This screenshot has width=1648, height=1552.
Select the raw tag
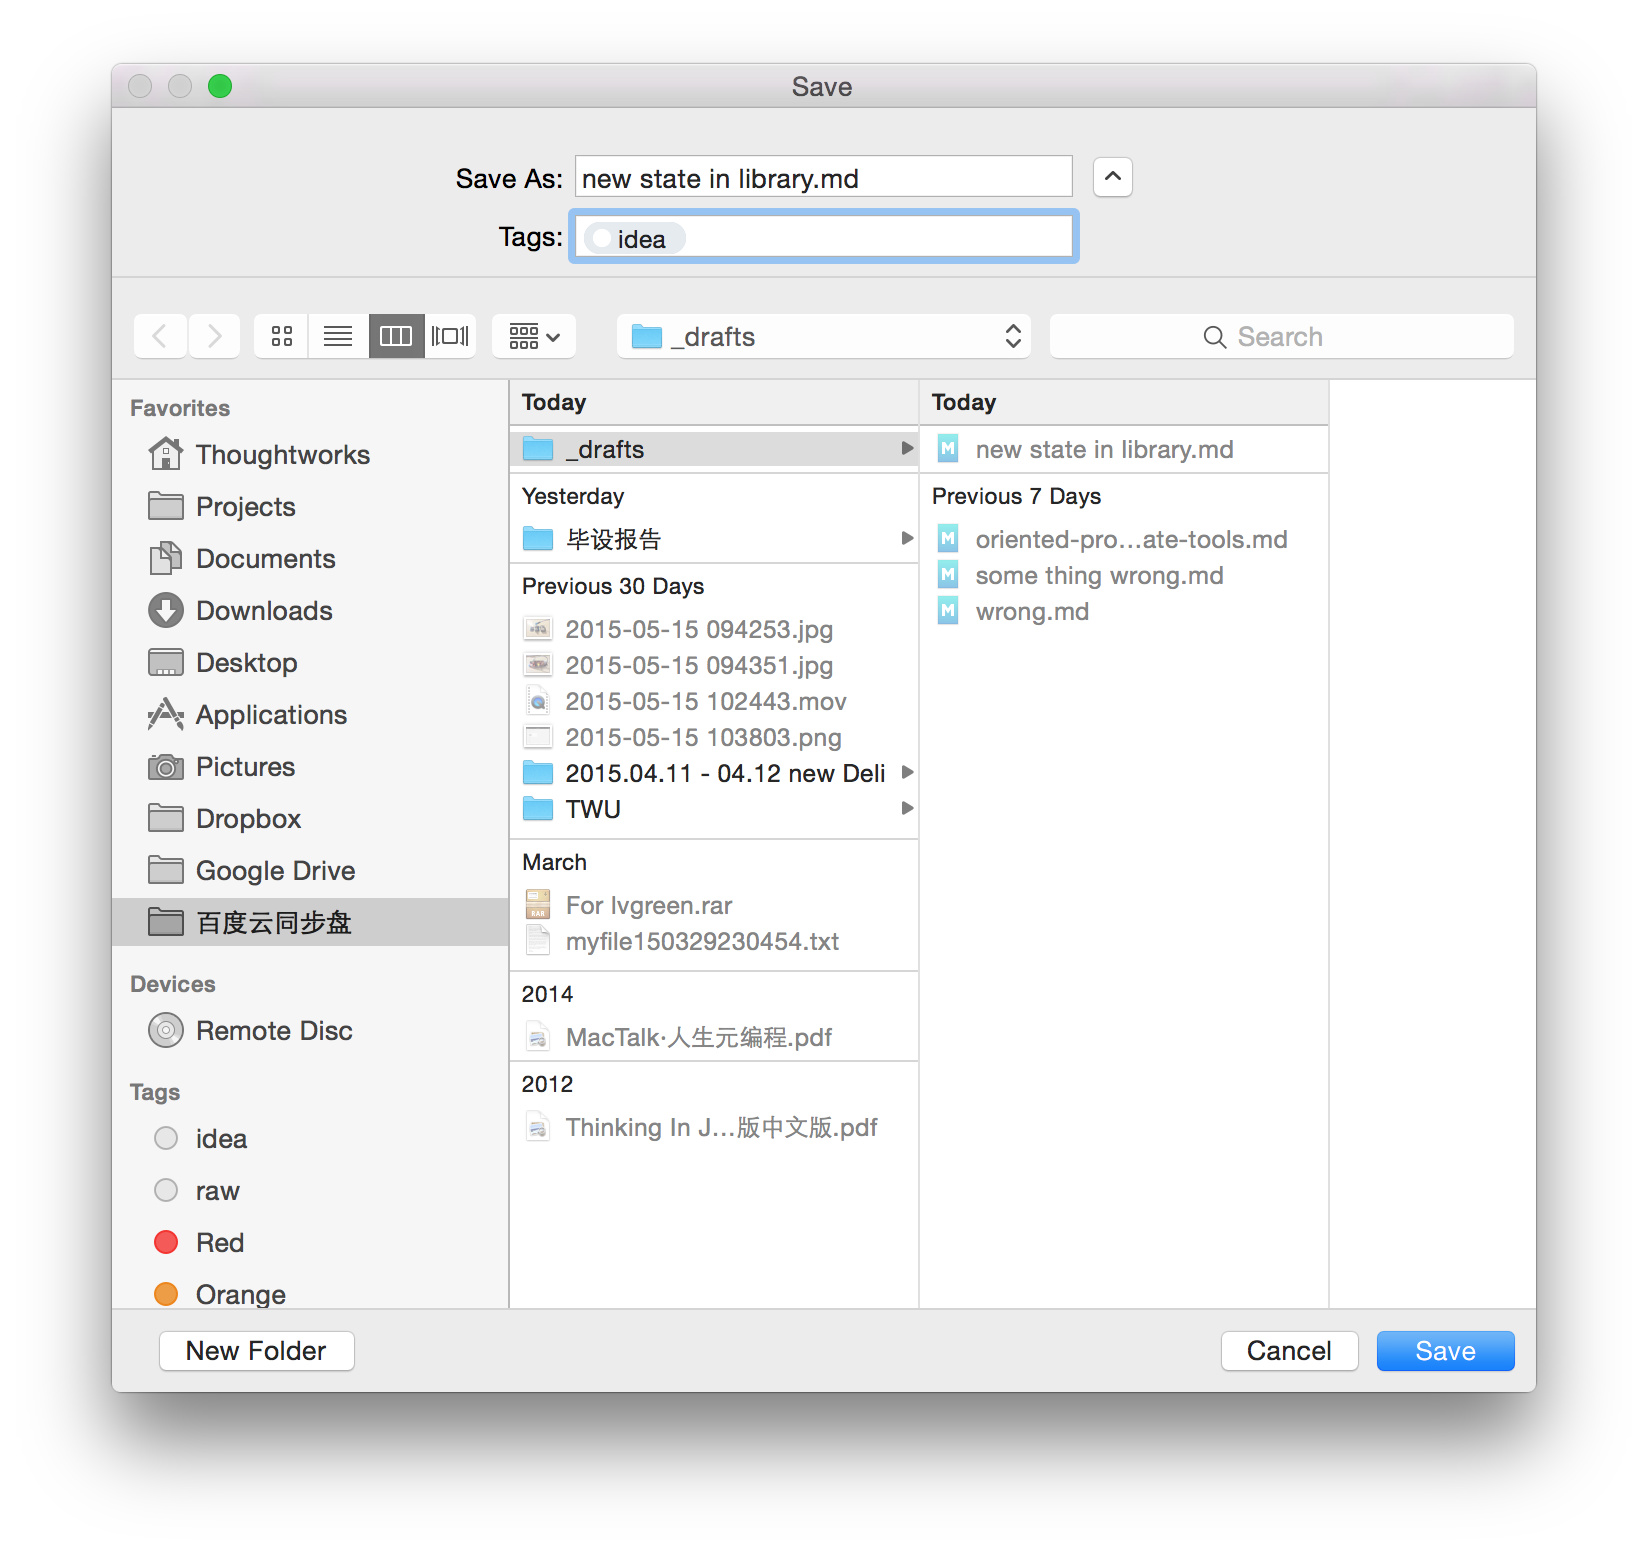(216, 1190)
